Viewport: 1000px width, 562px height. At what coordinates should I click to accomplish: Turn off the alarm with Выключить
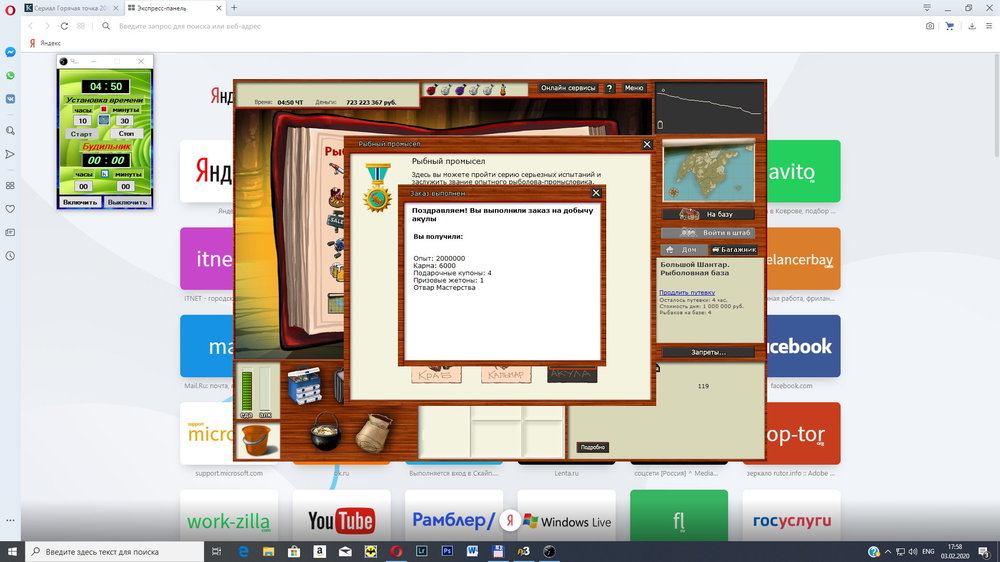[x=127, y=202]
